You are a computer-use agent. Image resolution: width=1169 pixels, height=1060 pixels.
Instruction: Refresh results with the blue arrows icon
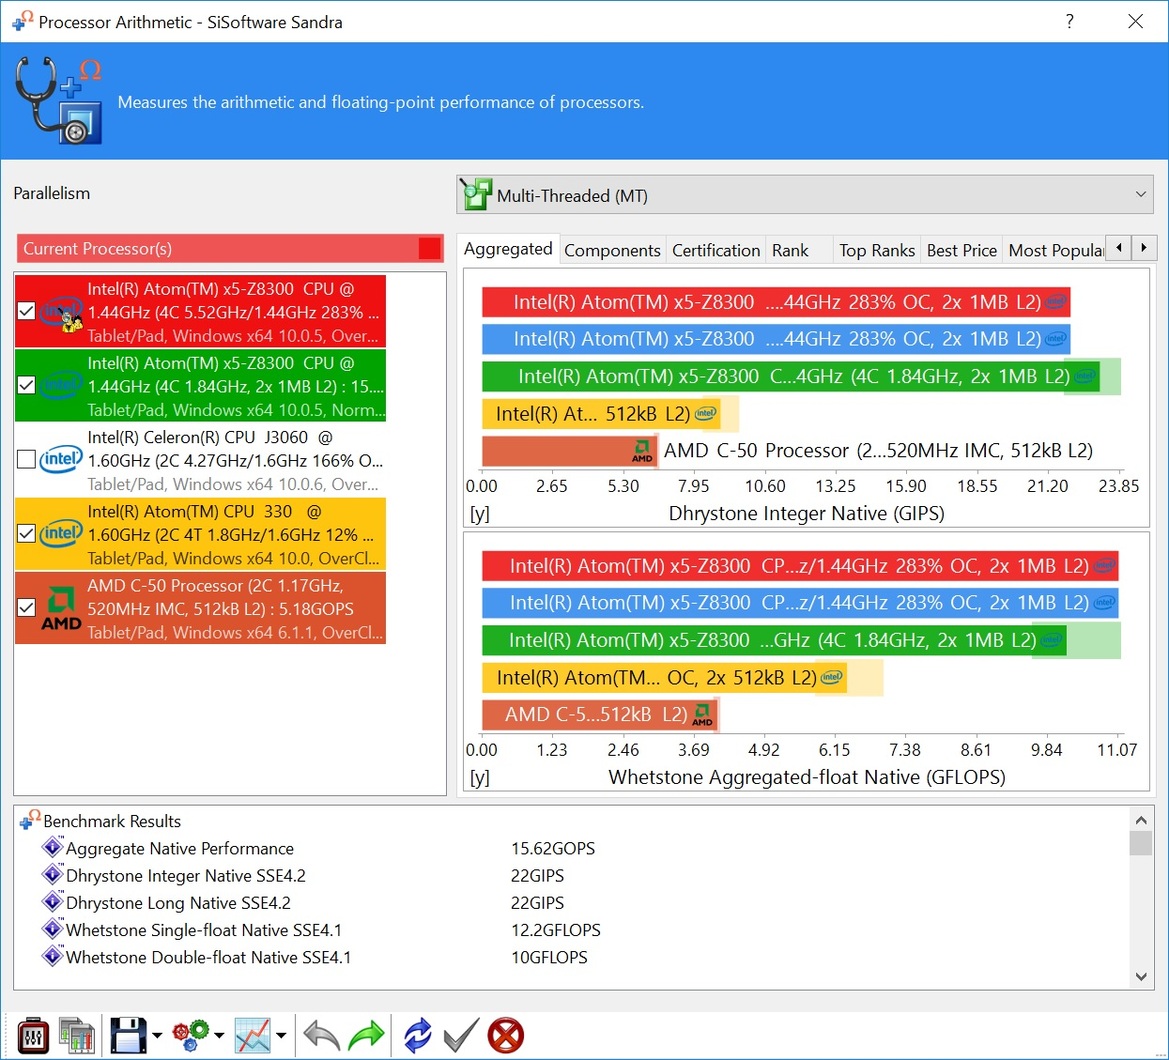click(418, 1035)
